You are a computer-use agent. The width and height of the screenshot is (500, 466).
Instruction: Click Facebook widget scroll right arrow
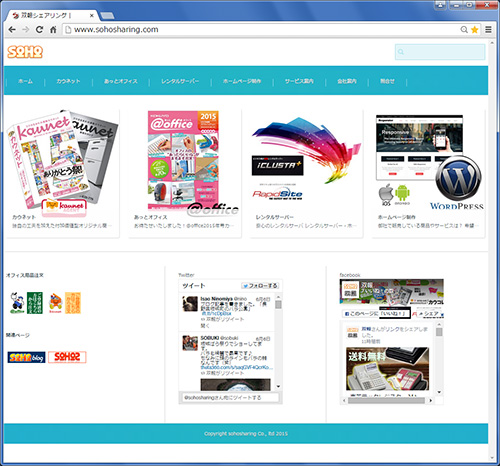pos(430,400)
